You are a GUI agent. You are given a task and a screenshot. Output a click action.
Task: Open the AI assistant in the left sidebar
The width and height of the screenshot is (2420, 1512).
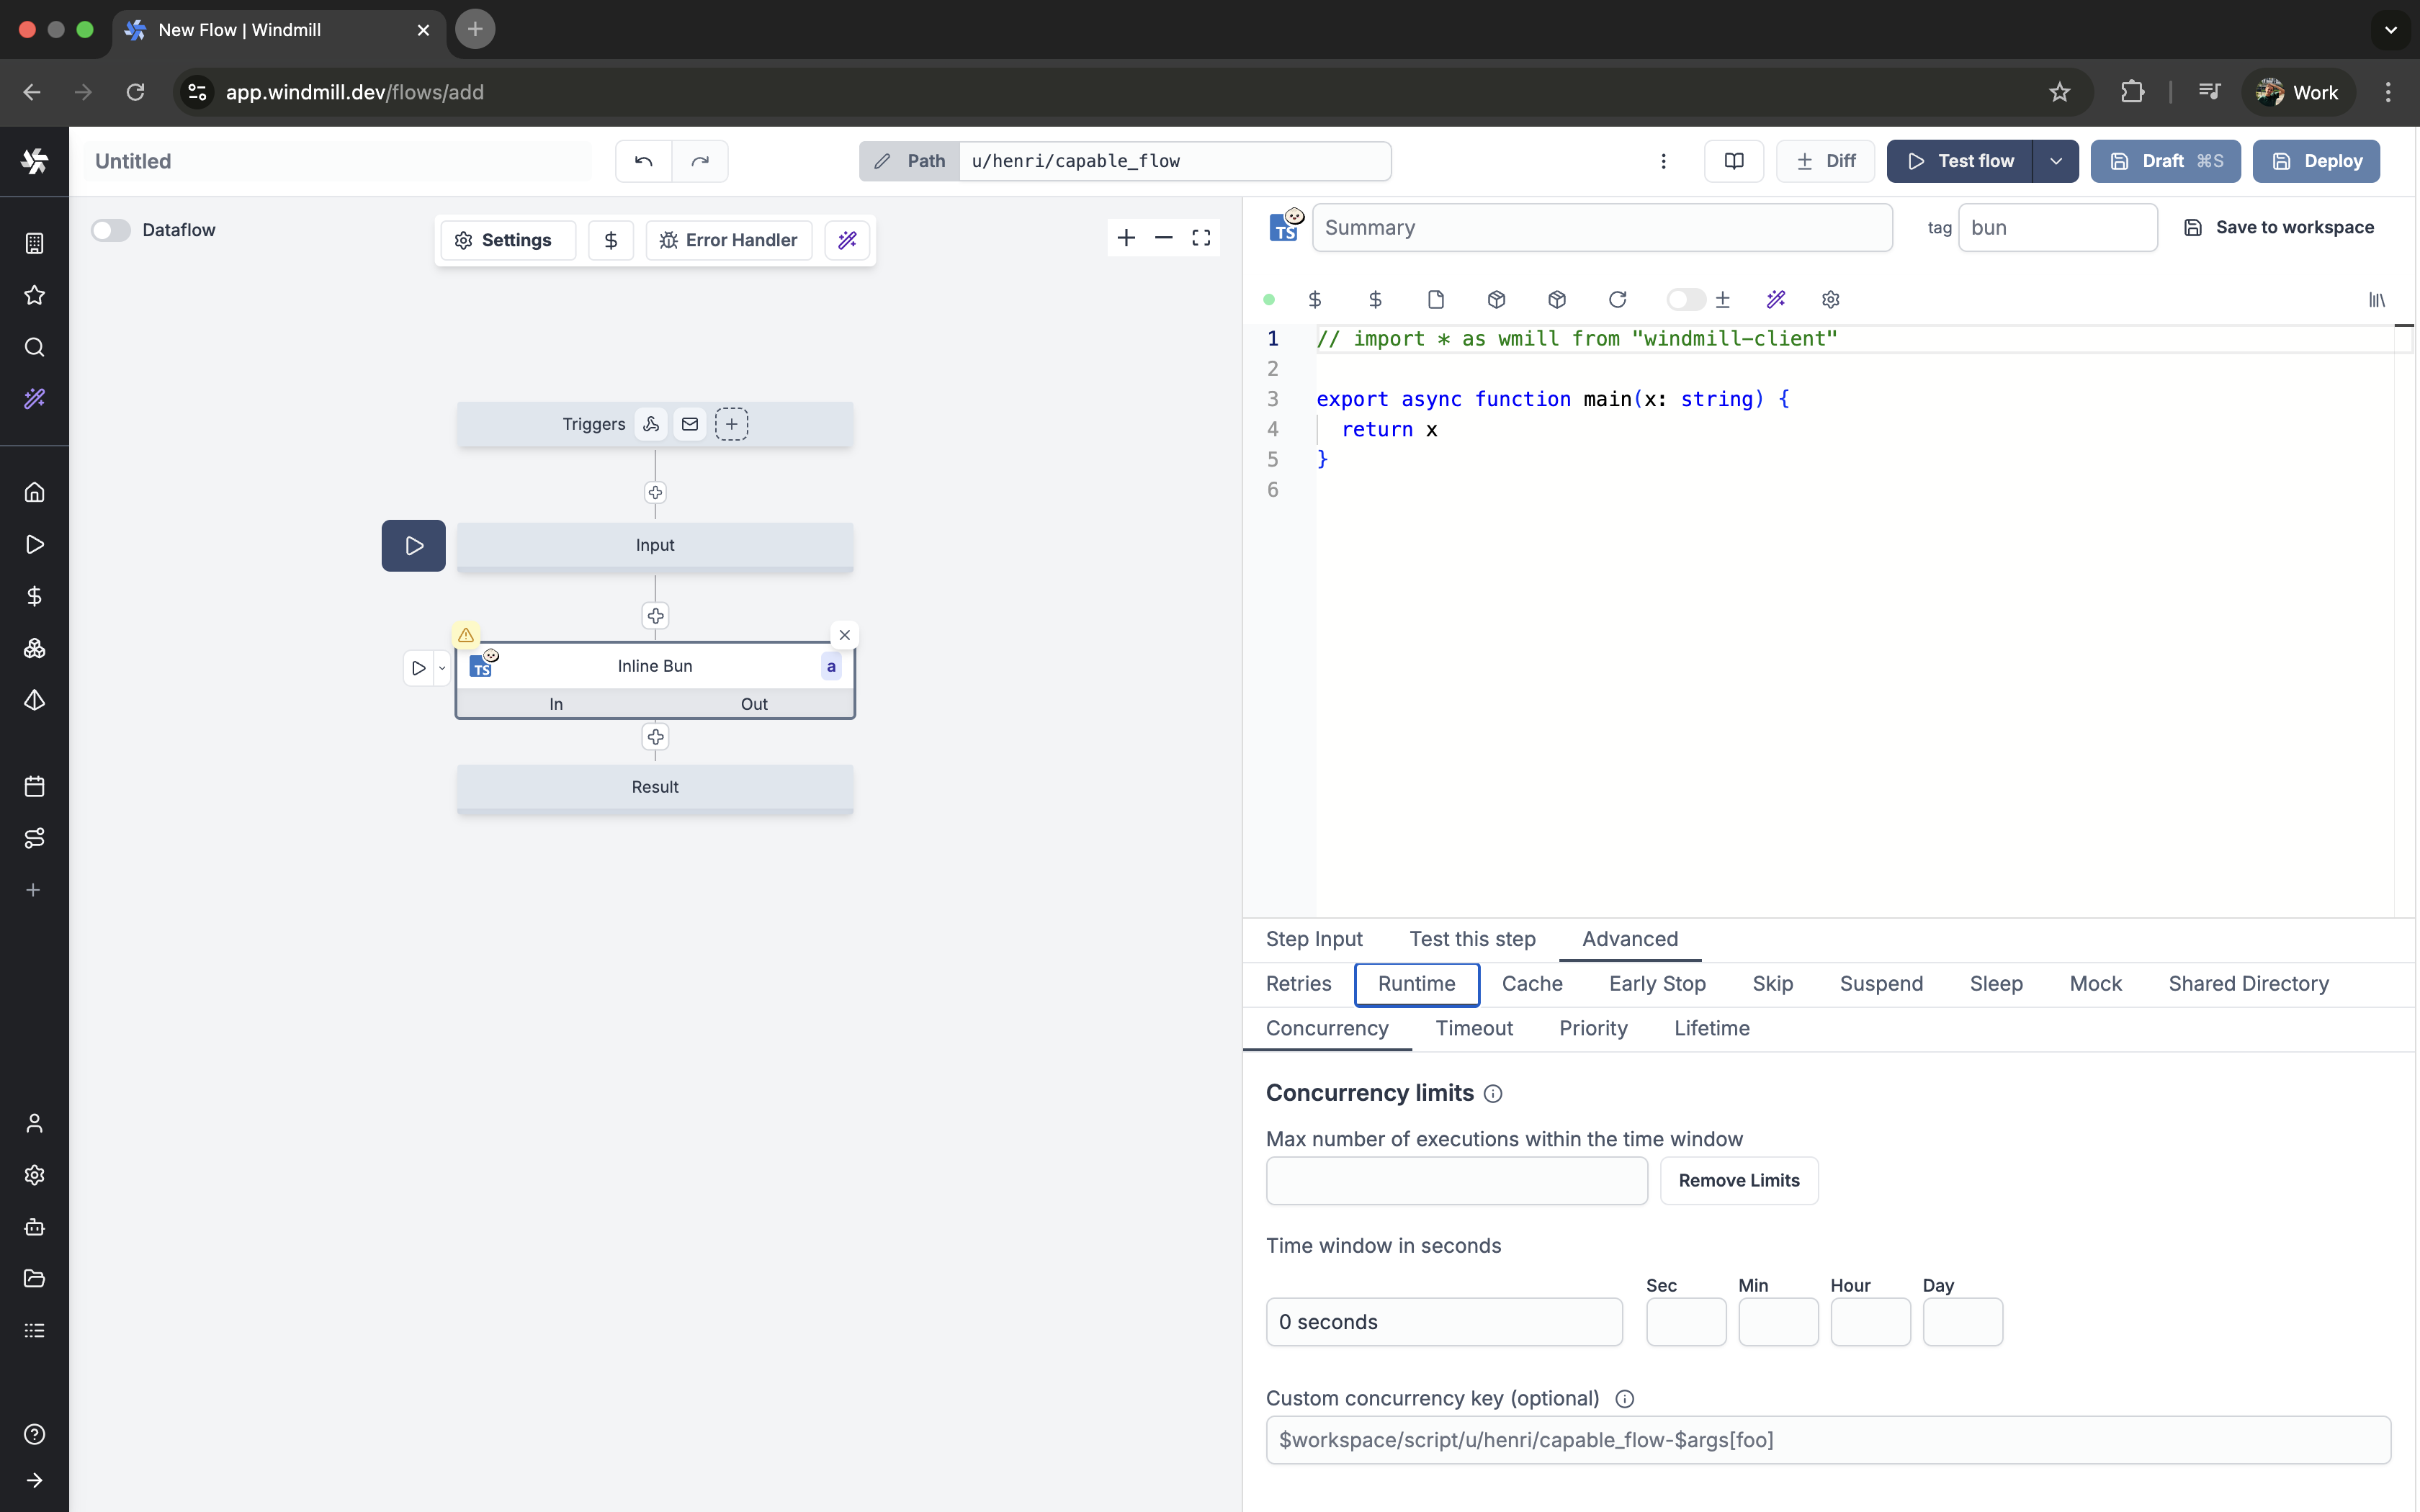coord(34,398)
